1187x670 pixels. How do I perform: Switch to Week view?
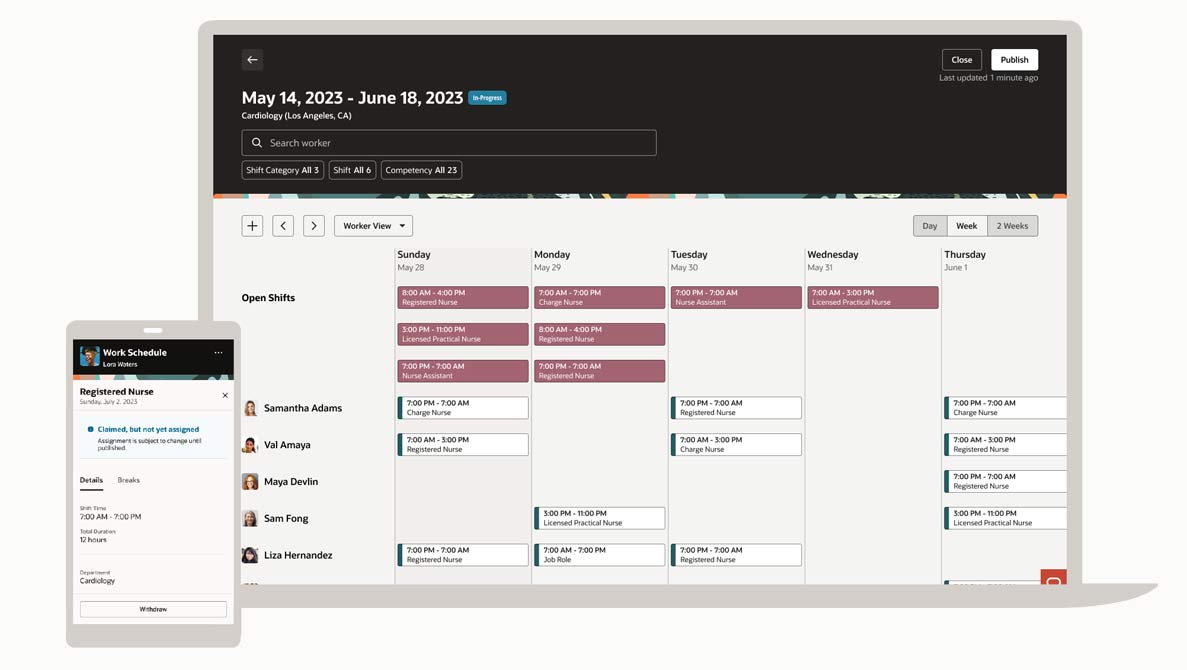966,226
